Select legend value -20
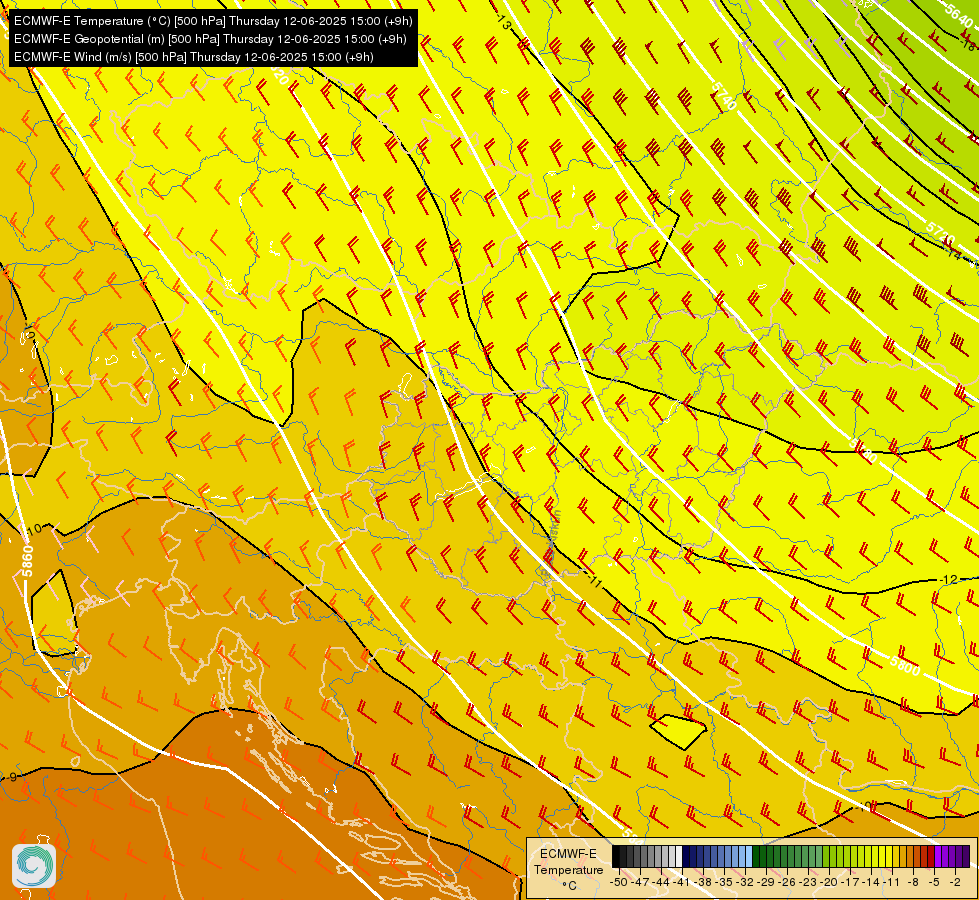The image size is (979, 900). coord(830,882)
